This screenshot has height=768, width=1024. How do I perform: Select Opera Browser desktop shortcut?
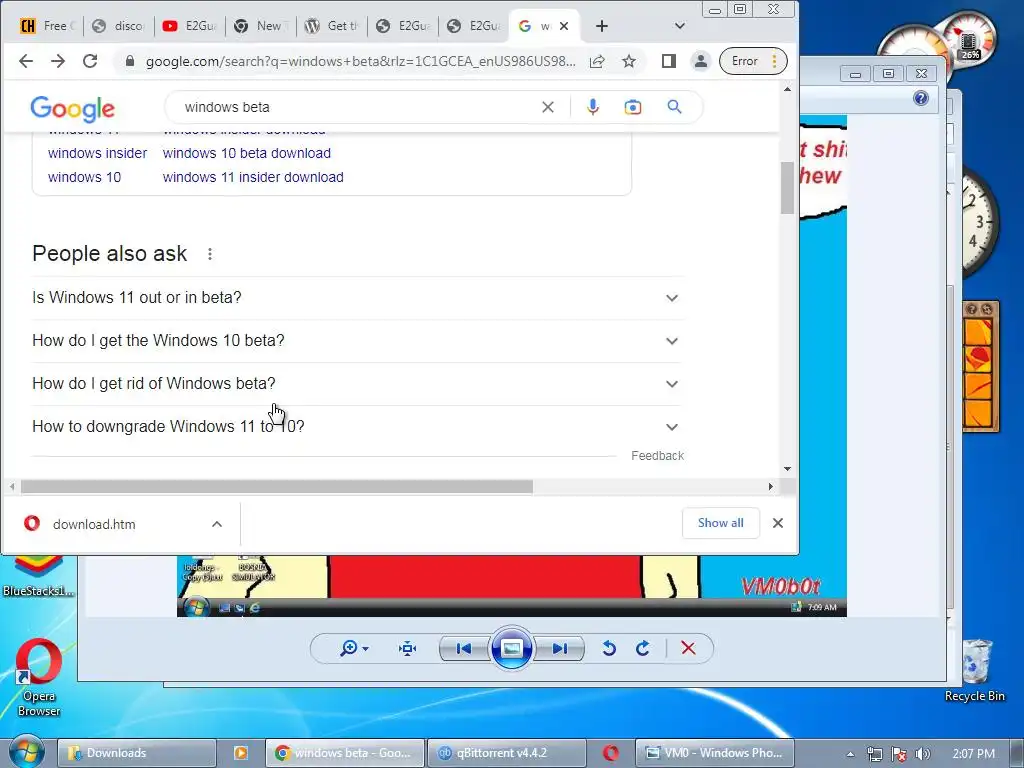(x=39, y=678)
